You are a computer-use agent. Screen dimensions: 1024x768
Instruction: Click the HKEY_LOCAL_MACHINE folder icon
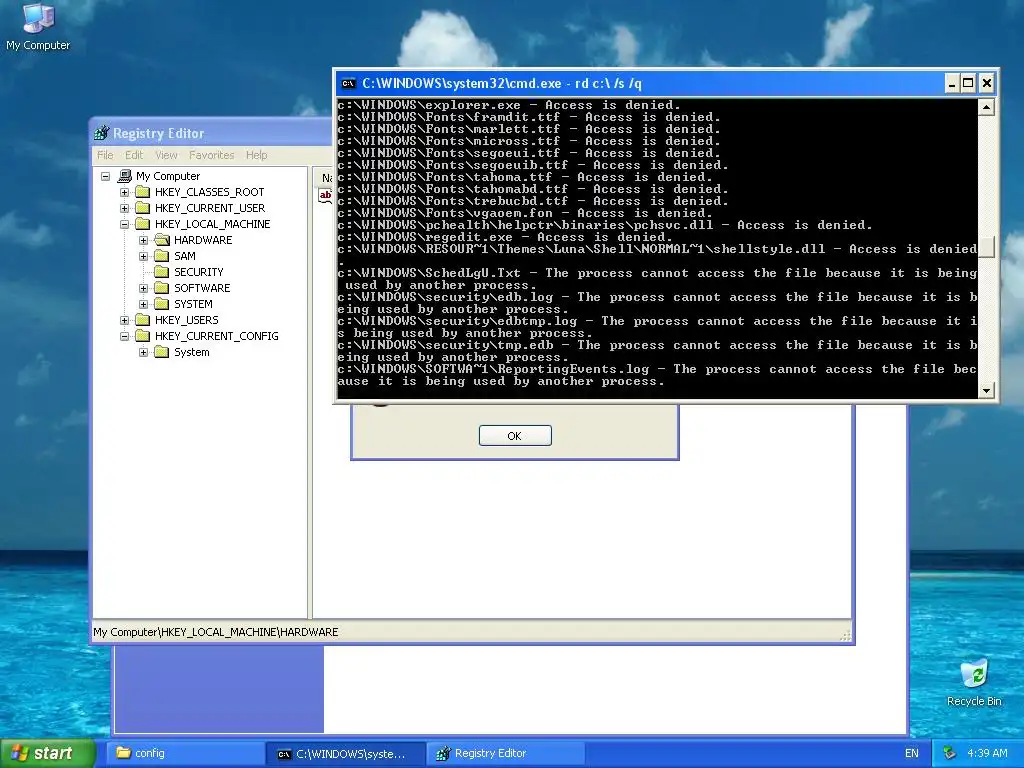point(142,224)
